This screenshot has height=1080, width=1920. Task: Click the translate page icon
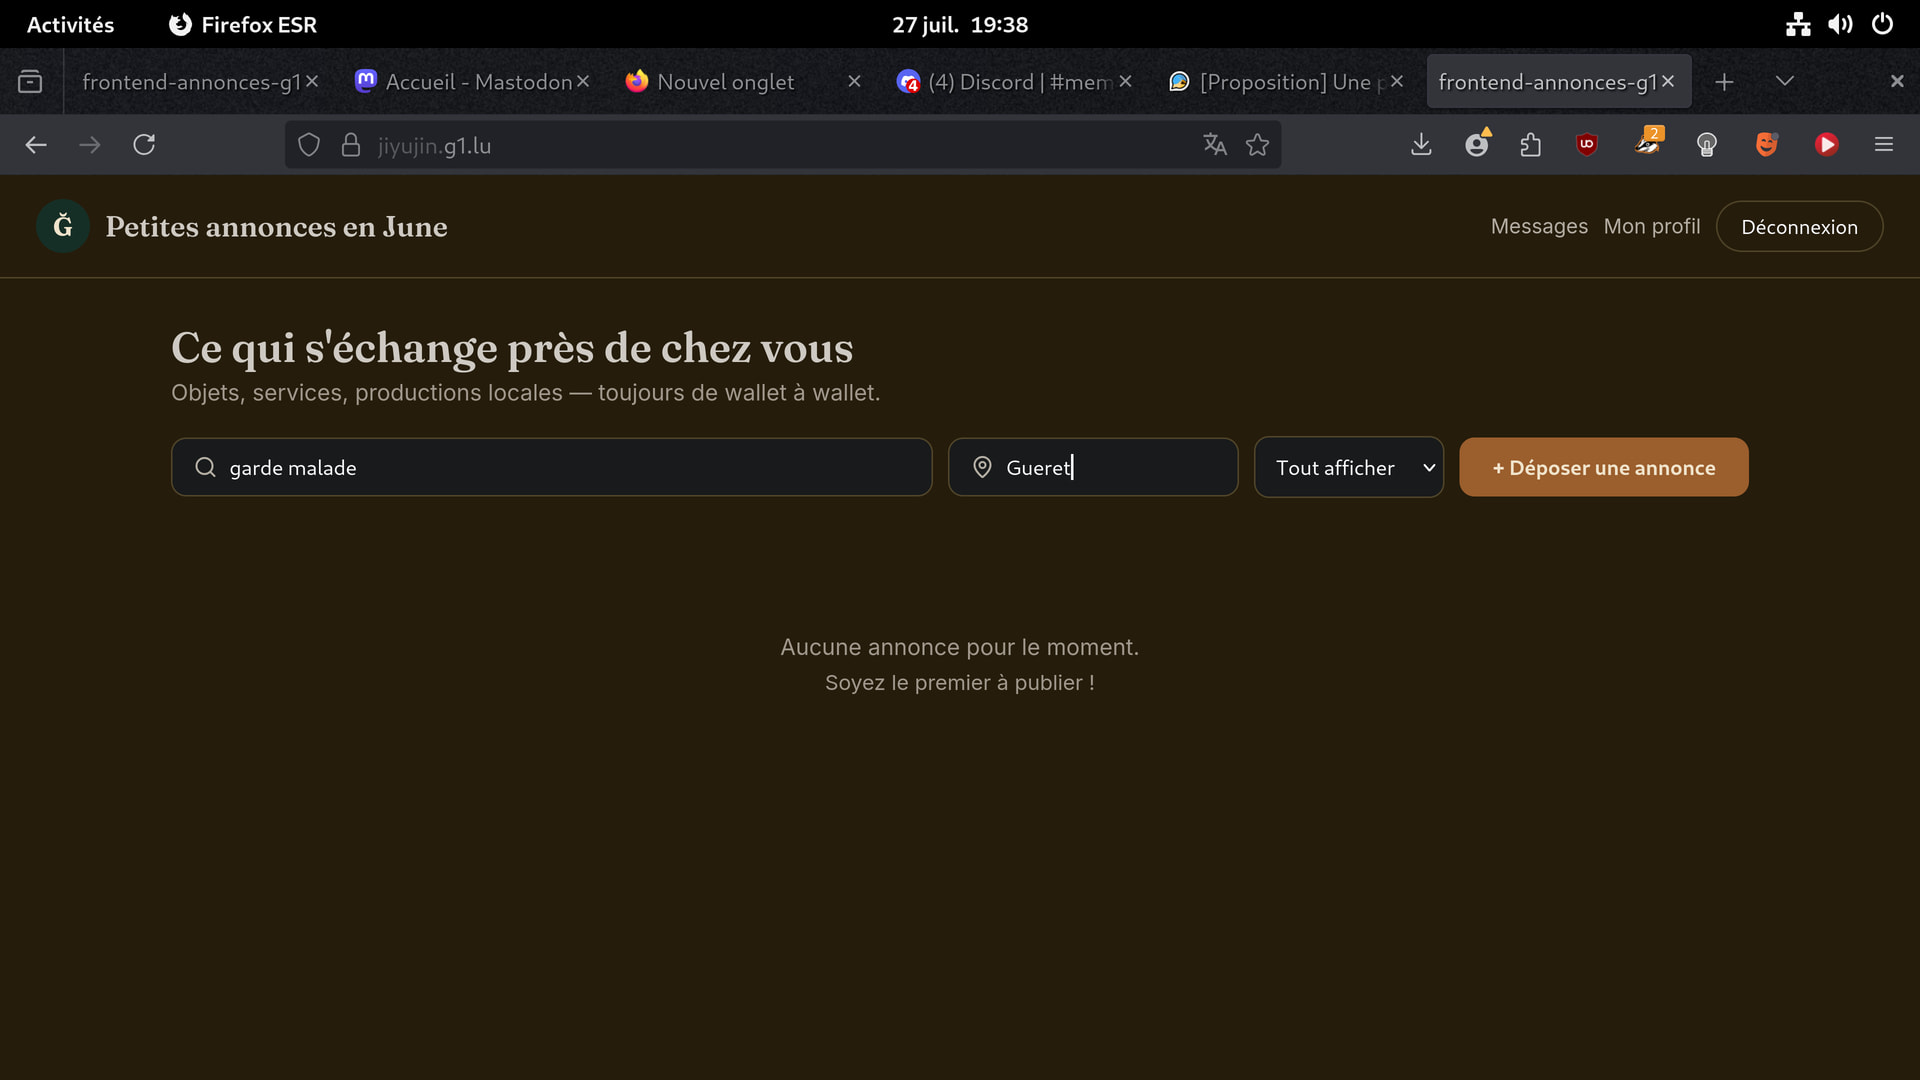(x=1215, y=145)
